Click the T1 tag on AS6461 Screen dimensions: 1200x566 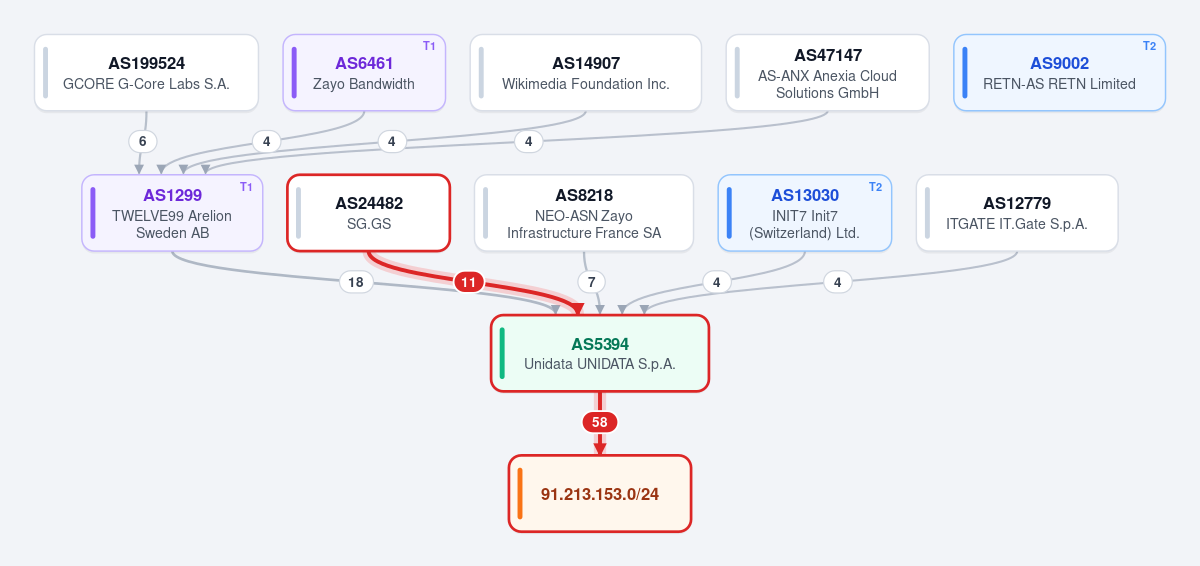429,46
